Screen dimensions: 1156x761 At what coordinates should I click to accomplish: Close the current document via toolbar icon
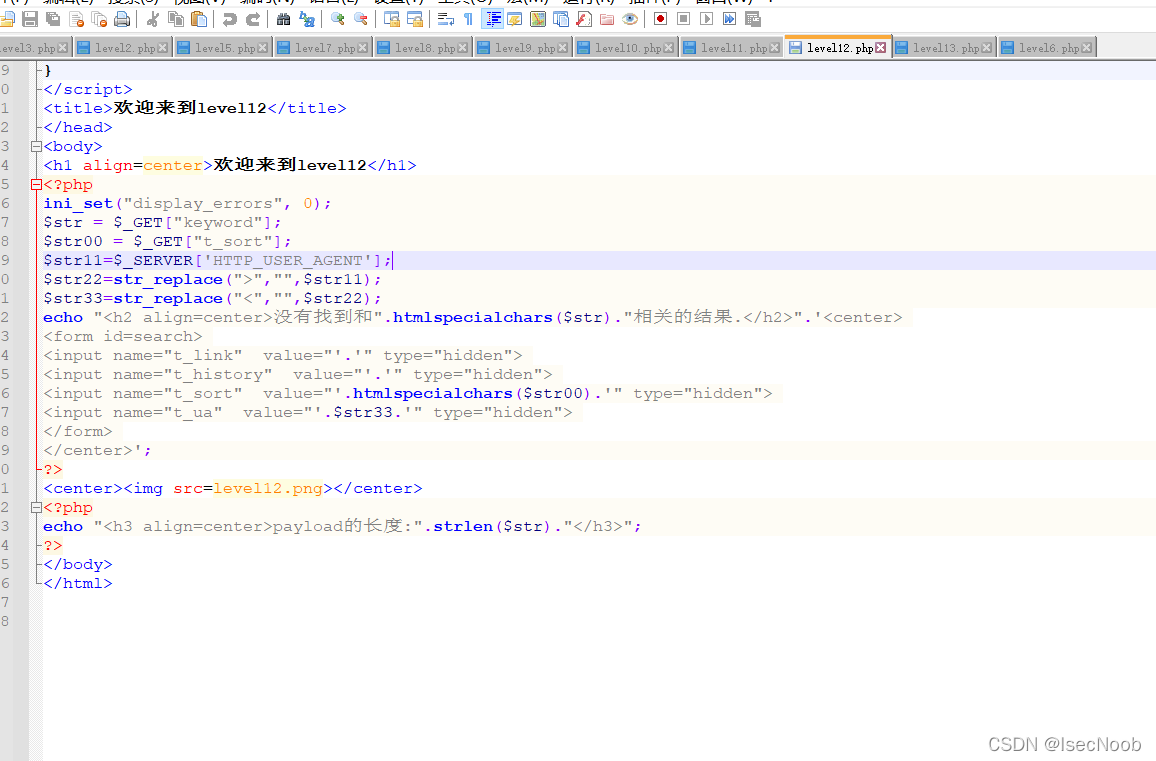point(76,18)
